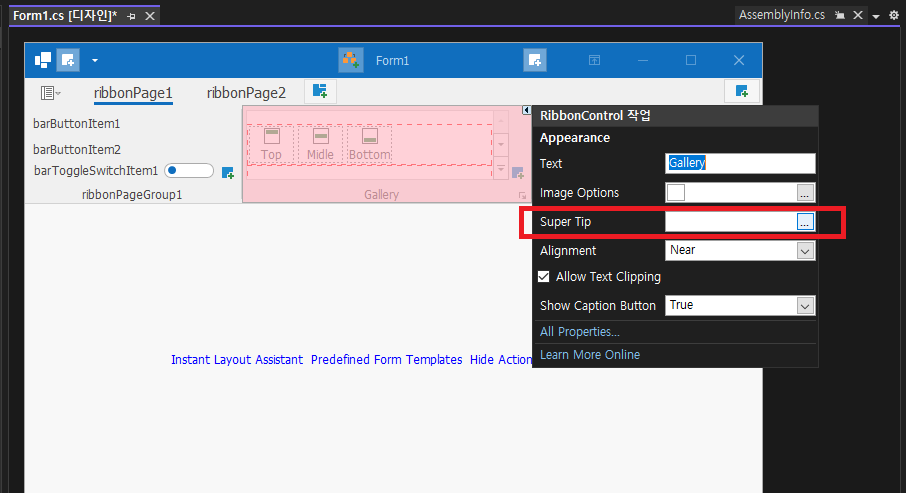
Task: Expand the gallery dropdown button
Action: [x=501, y=168]
